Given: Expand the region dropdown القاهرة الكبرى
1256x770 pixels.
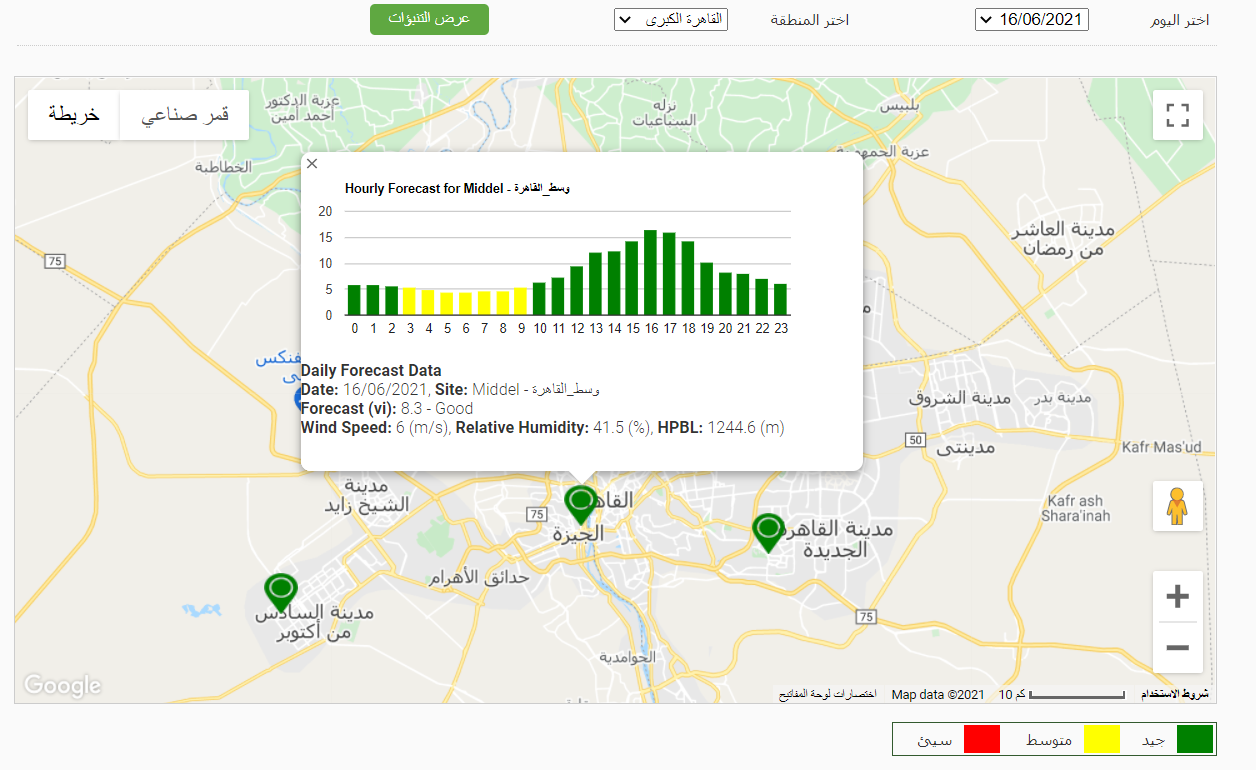Looking at the screenshot, I should tap(670, 20).
